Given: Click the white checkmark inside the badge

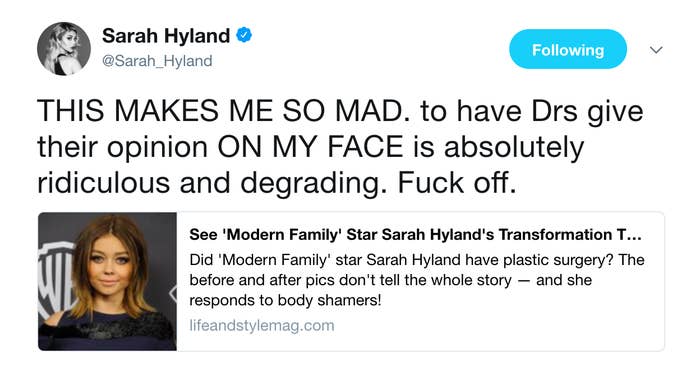Looking at the screenshot, I should 244,35.
